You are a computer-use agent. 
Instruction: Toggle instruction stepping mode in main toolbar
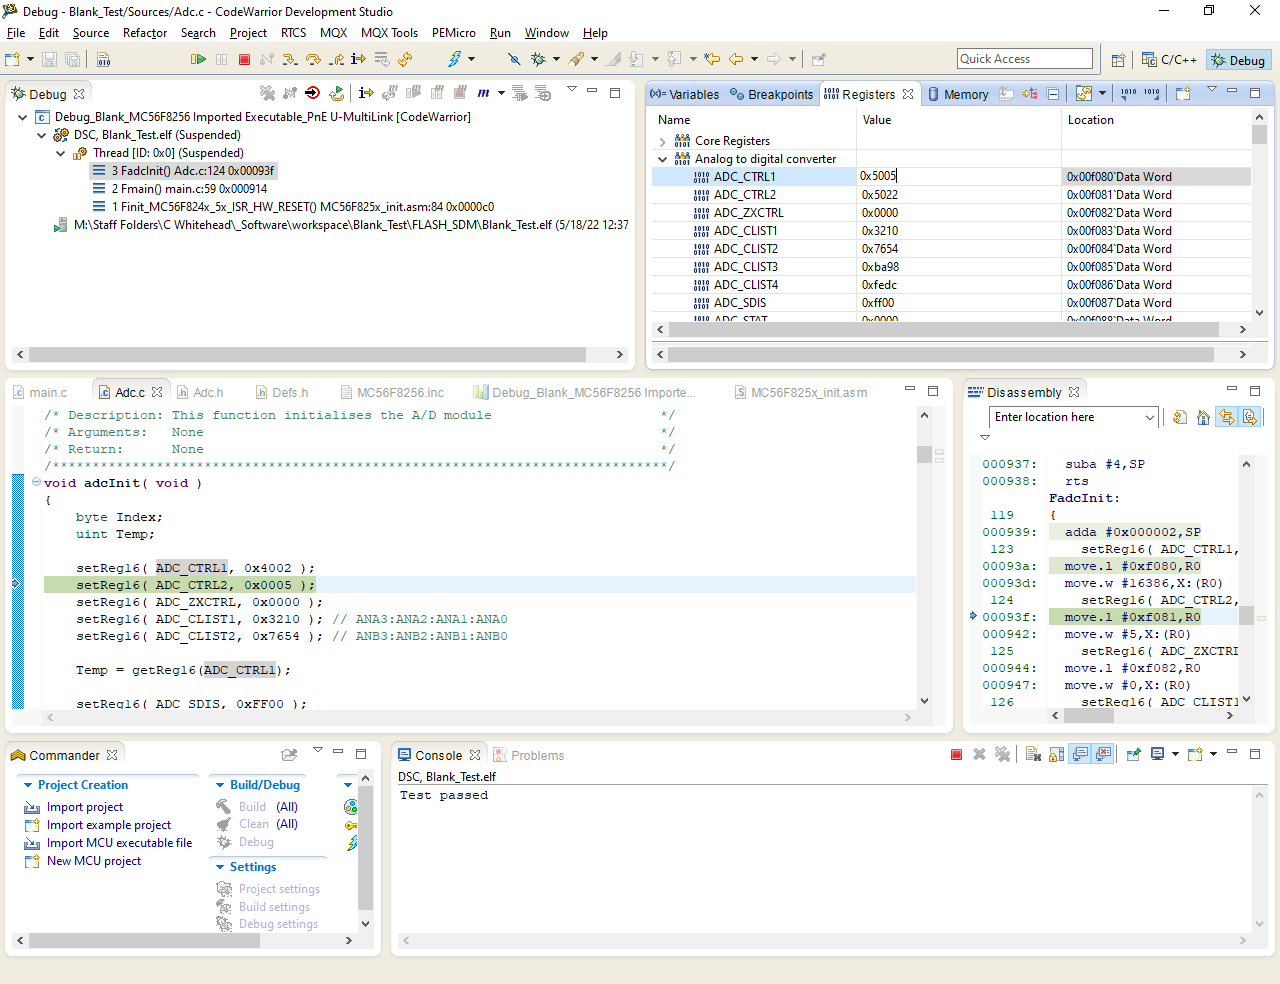[x=358, y=60]
